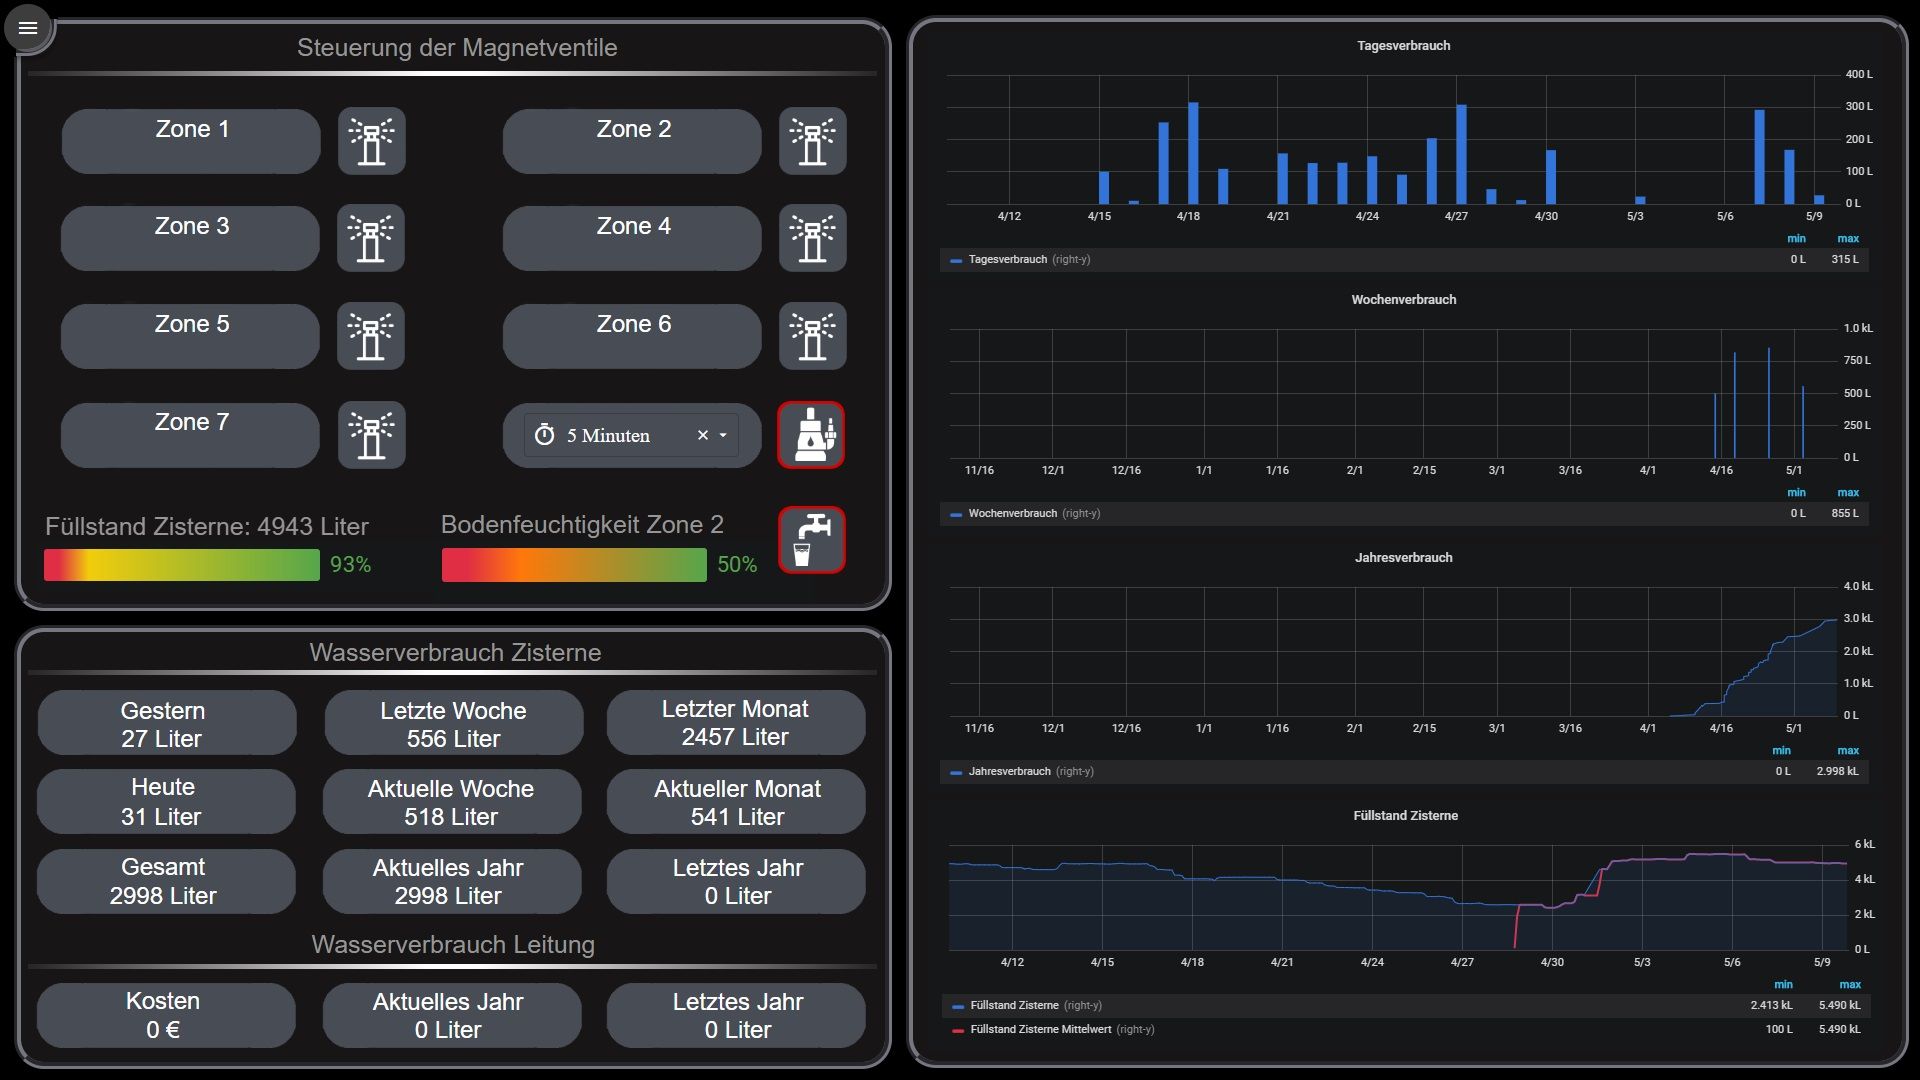Screen dimensions: 1920x1080
Task: Sort Tagesverbrauch legend by min column
Action: click(x=1796, y=238)
